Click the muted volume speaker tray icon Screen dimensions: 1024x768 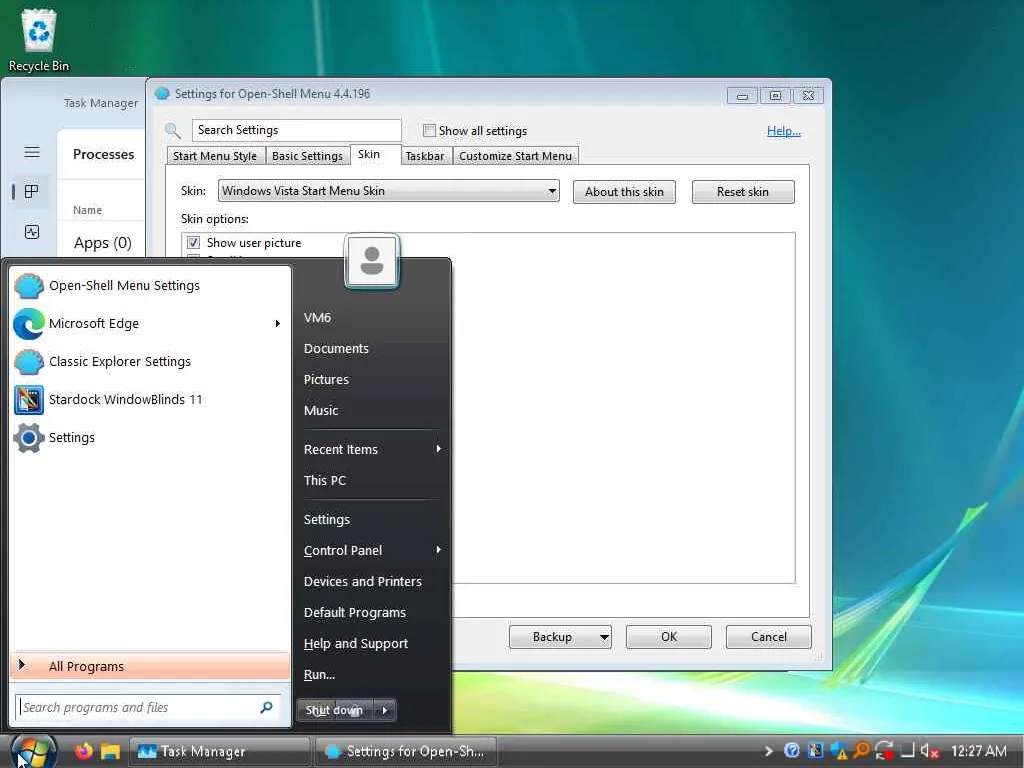[x=930, y=751]
